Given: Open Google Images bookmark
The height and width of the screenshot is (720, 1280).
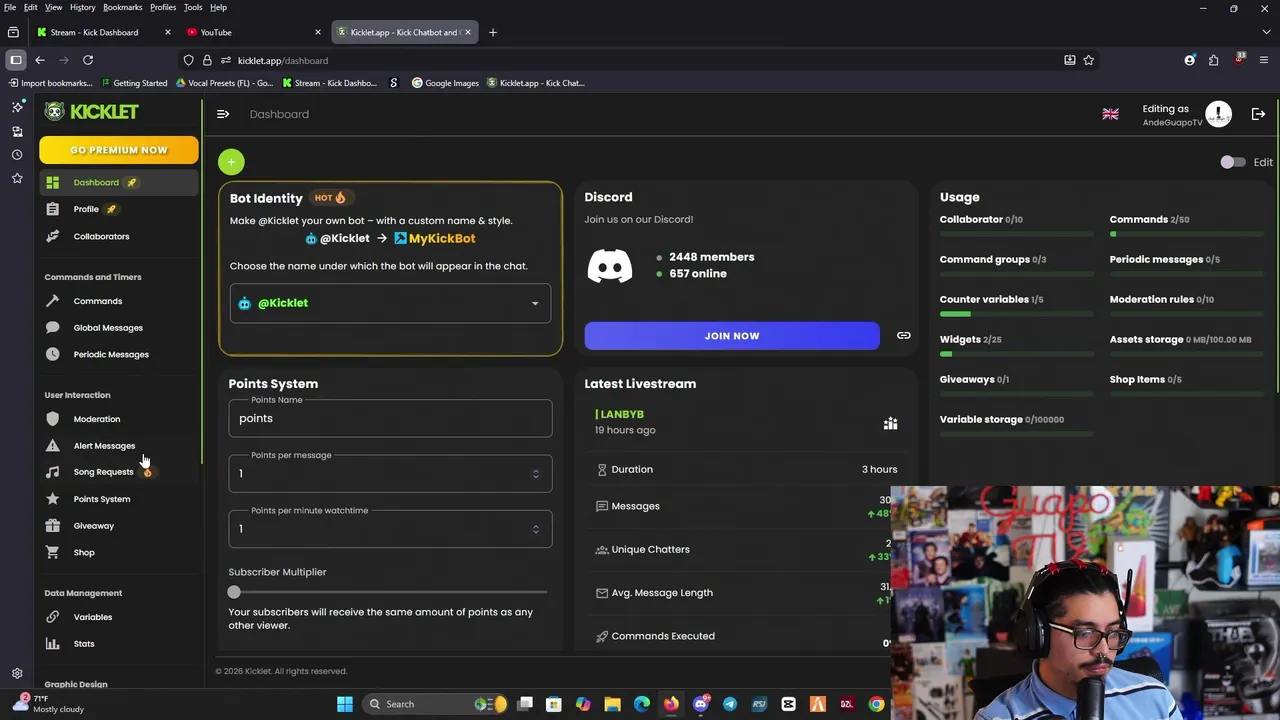Looking at the screenshot, I should tap(445, 83).
